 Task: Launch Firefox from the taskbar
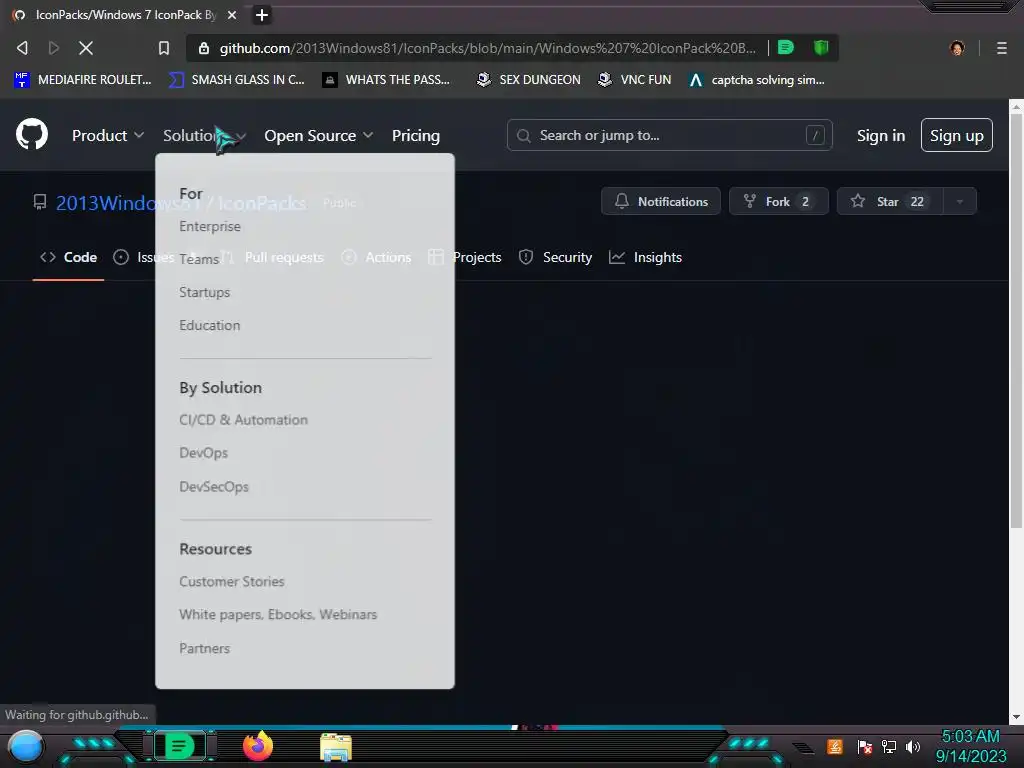tap(258, 746)
